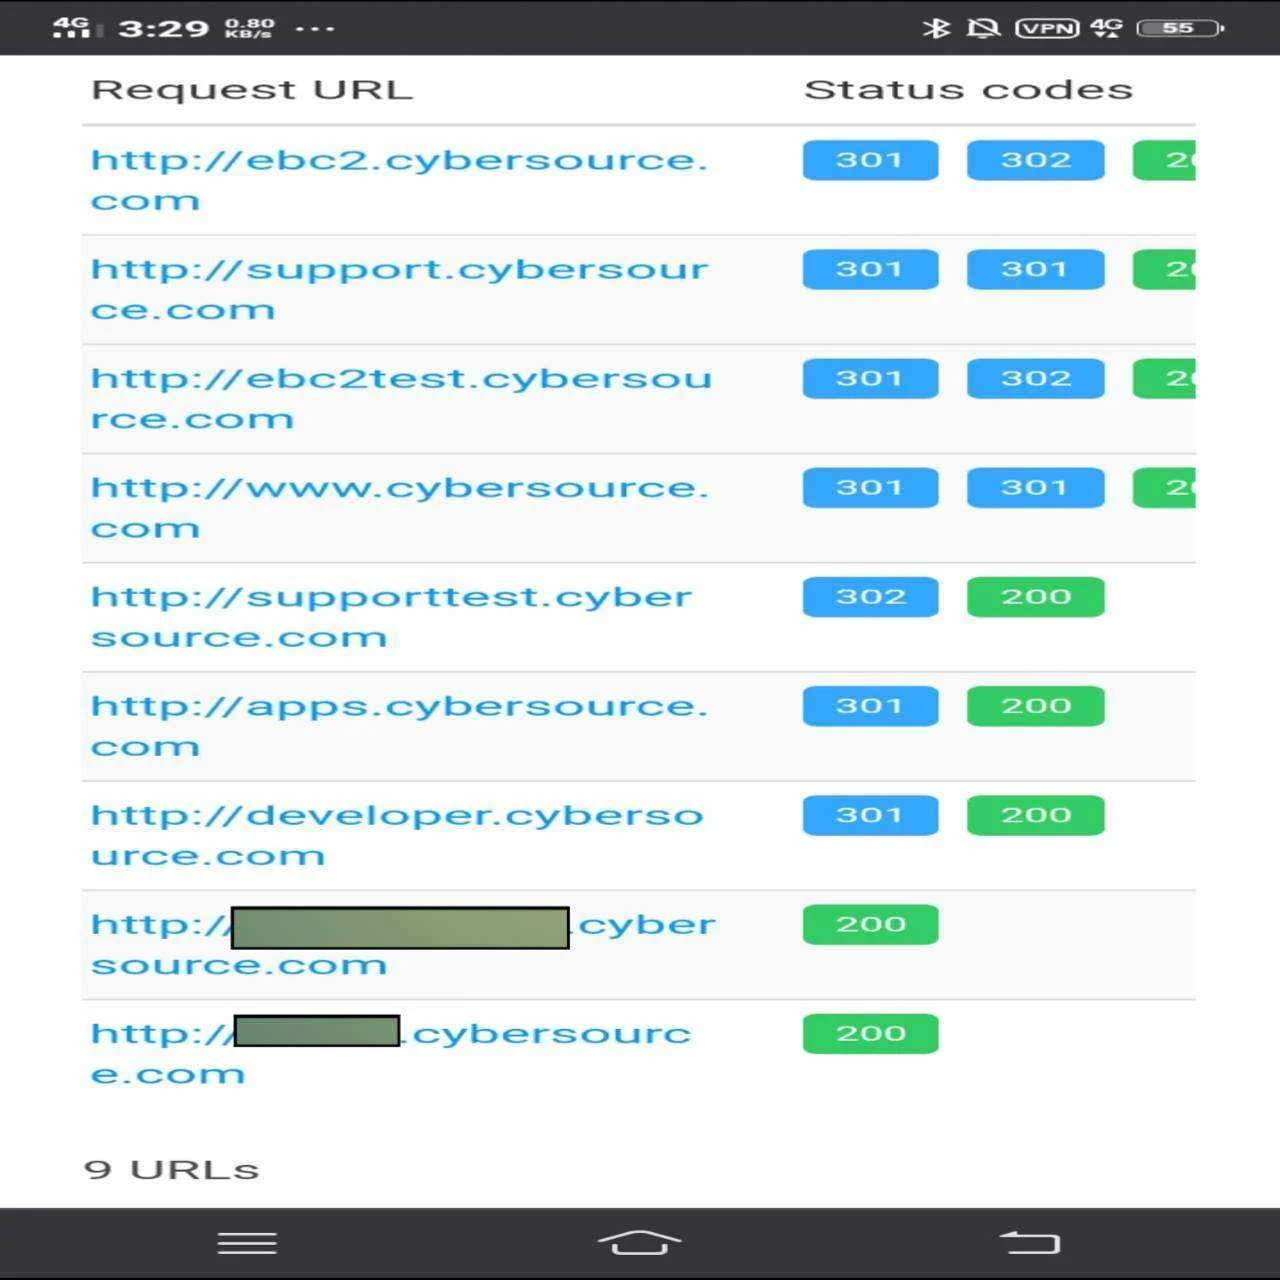
Task: Click the "Request URL" column header
Action: pyautogui.click(x=252, y=89)
